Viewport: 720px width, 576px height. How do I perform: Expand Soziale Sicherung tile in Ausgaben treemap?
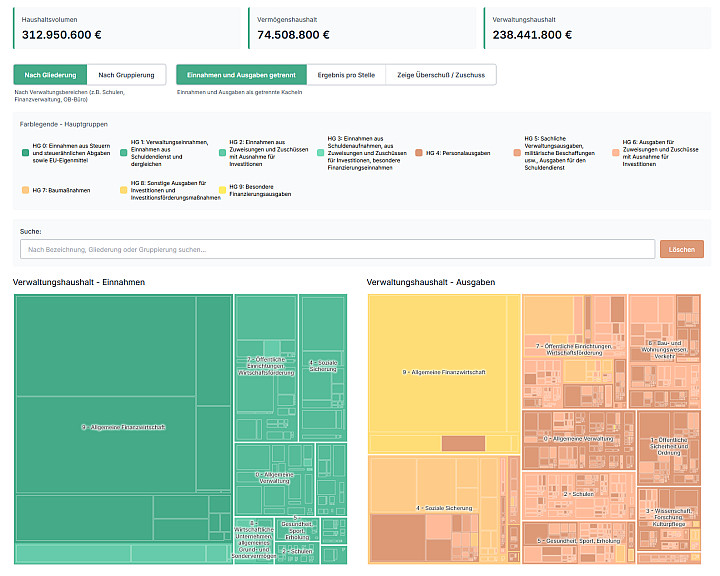(x=443, y=508)
